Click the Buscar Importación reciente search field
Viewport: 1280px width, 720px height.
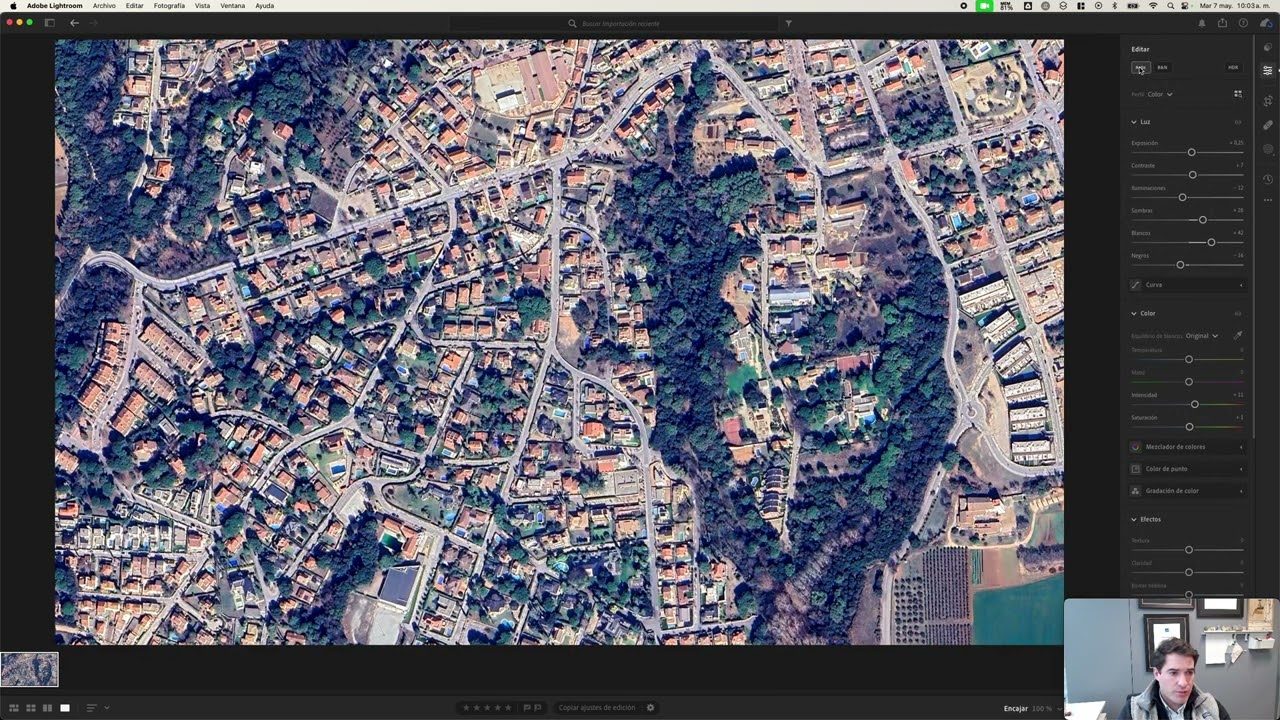click(615, 23)
